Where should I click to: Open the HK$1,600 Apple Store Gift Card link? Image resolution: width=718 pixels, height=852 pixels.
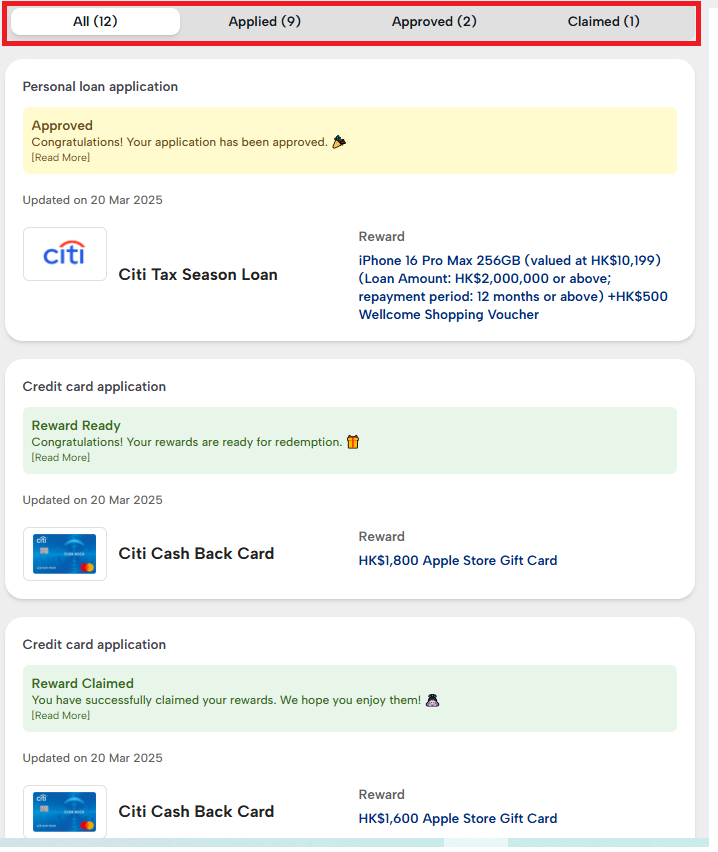pos(458,818)
